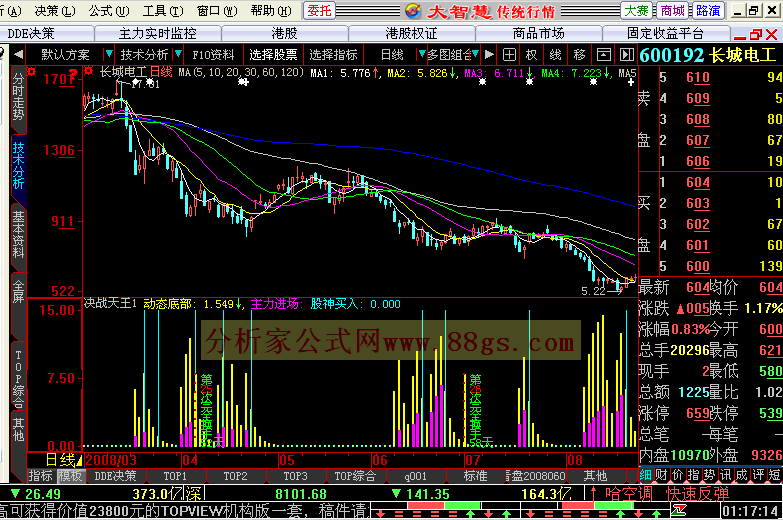Select the q001 template tab
Image resolution: width=783 pixels, height=520 pixels.
[415, 476]
